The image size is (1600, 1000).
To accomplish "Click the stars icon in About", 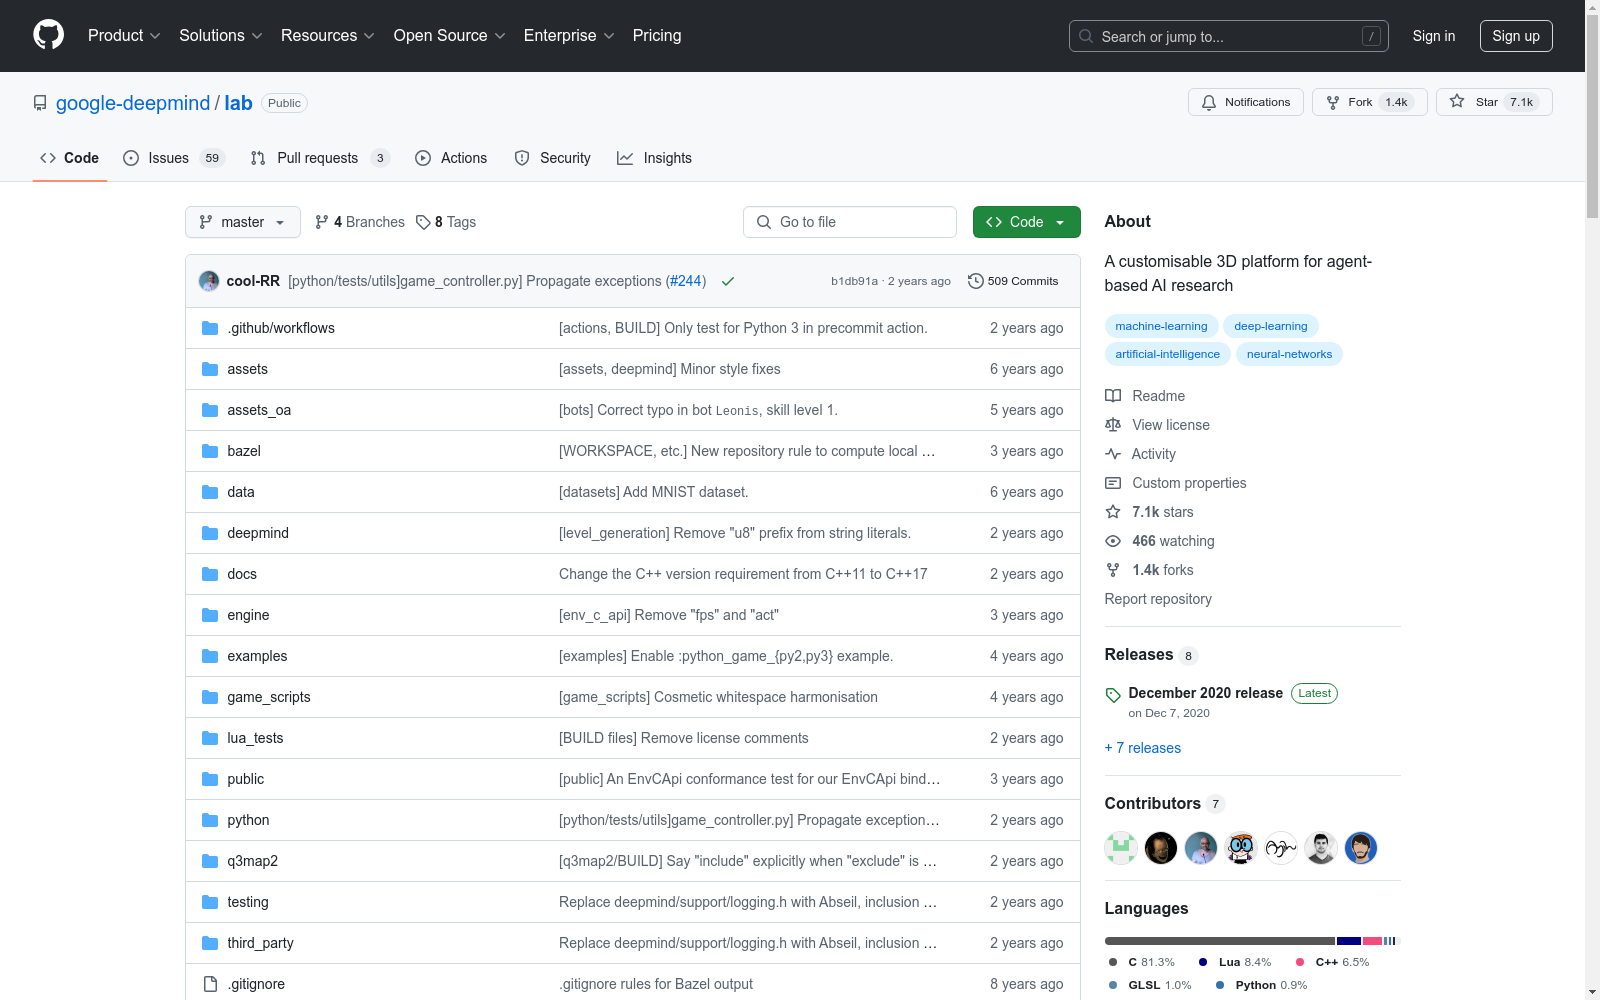I will 1113,512.
